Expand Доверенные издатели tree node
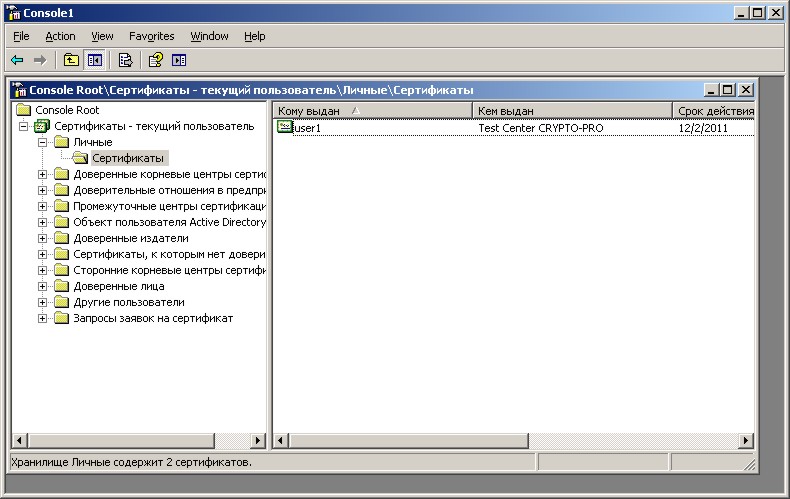The image size is (790, 499). [43, 238]
